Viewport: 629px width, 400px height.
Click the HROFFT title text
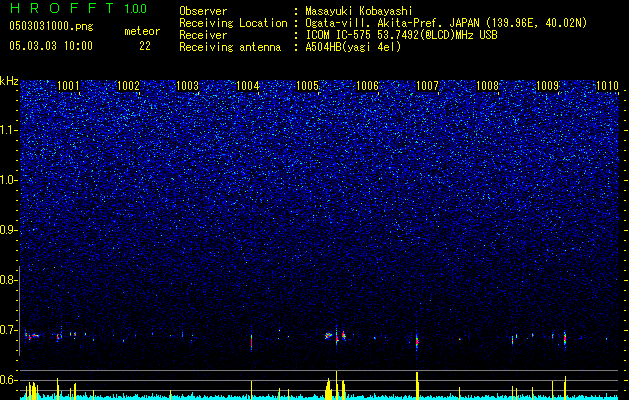63,8
